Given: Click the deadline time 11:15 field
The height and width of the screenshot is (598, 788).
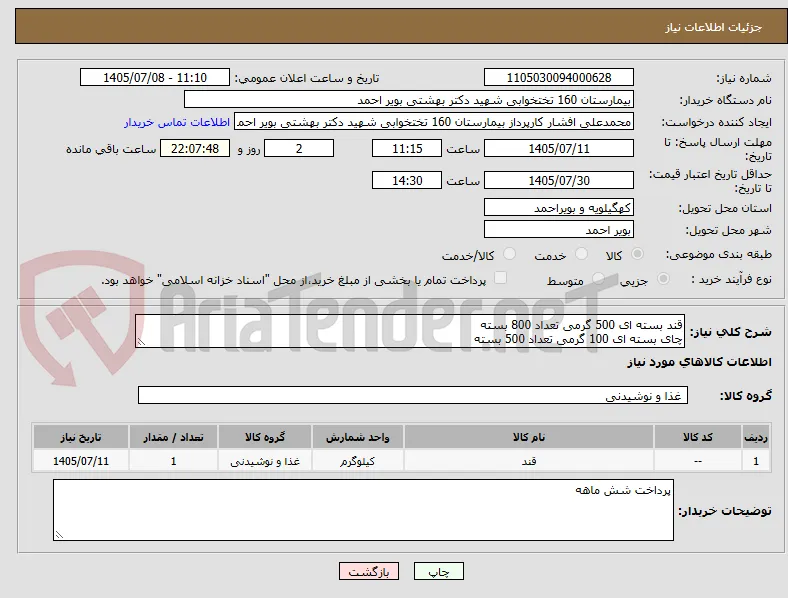Looking at the screenshot, I should click(407, 149).
